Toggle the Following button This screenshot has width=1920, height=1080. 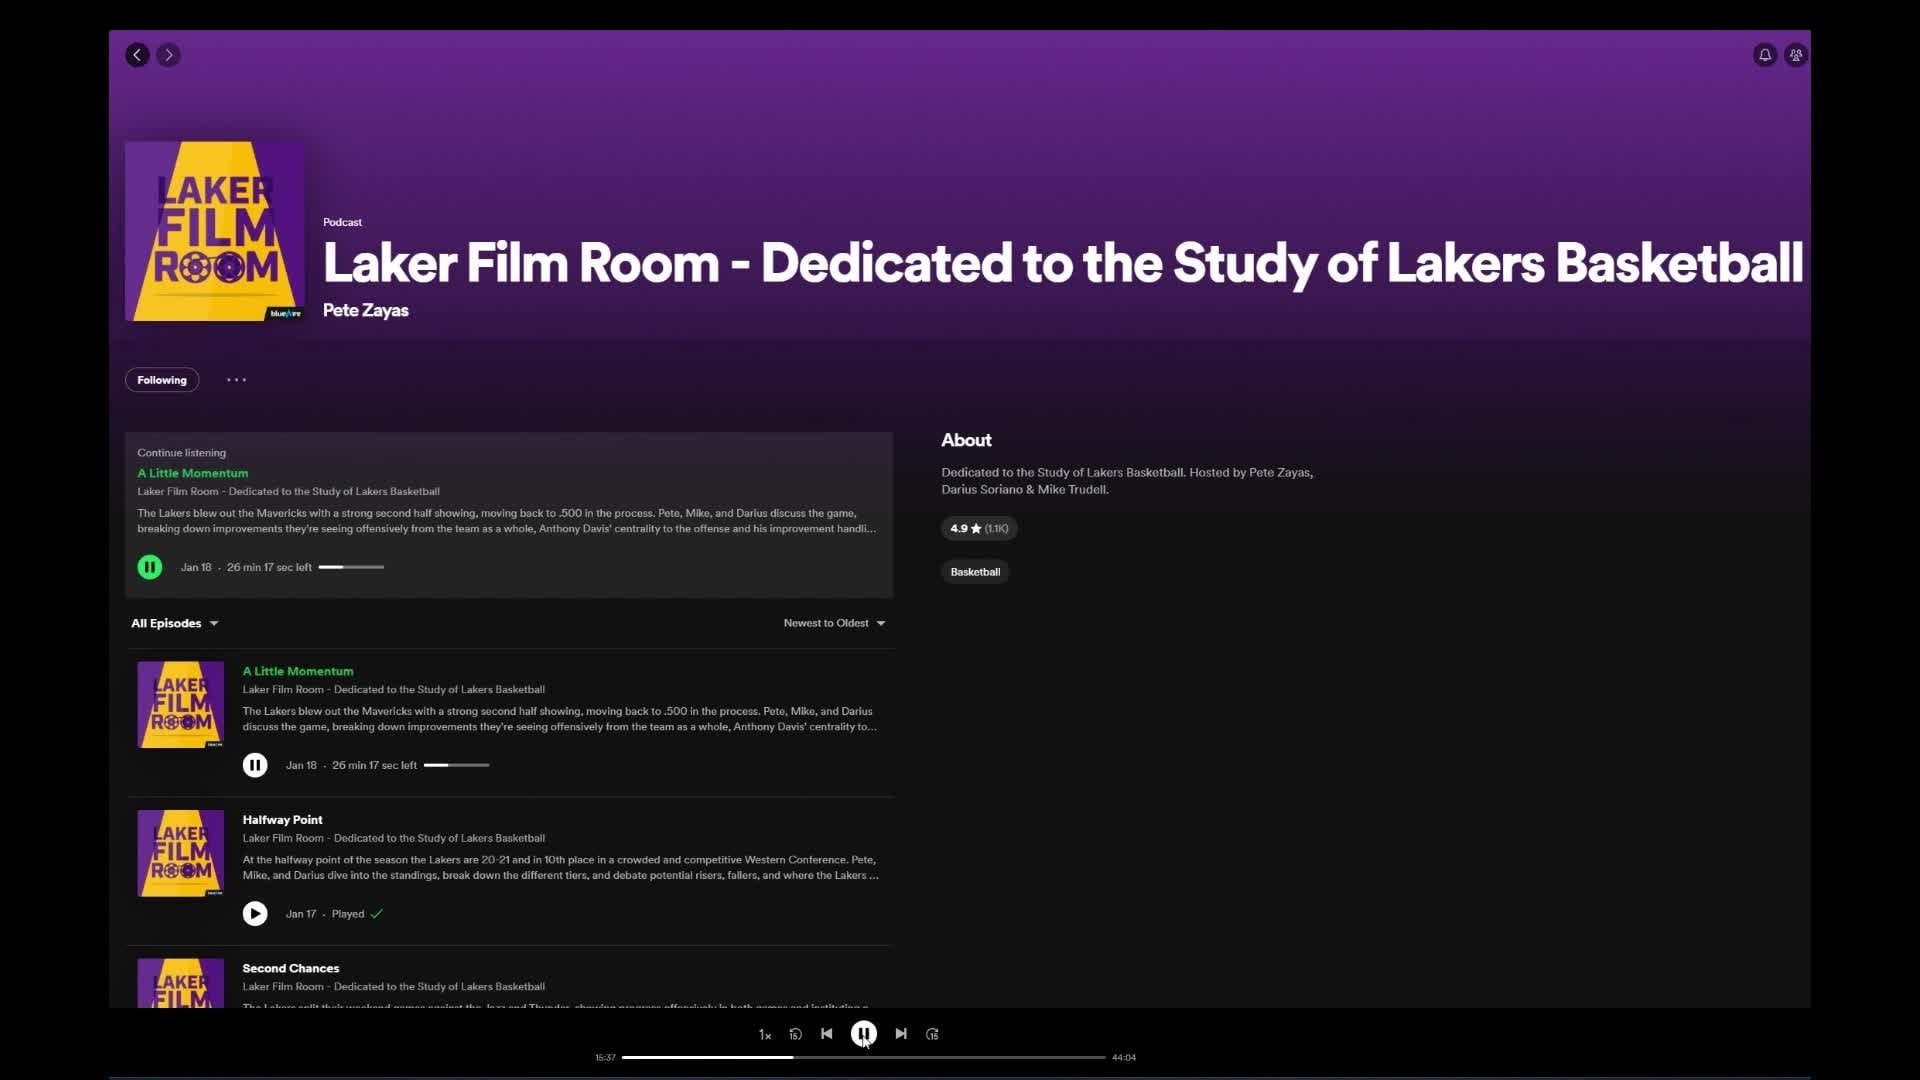[x=162, y=380]
